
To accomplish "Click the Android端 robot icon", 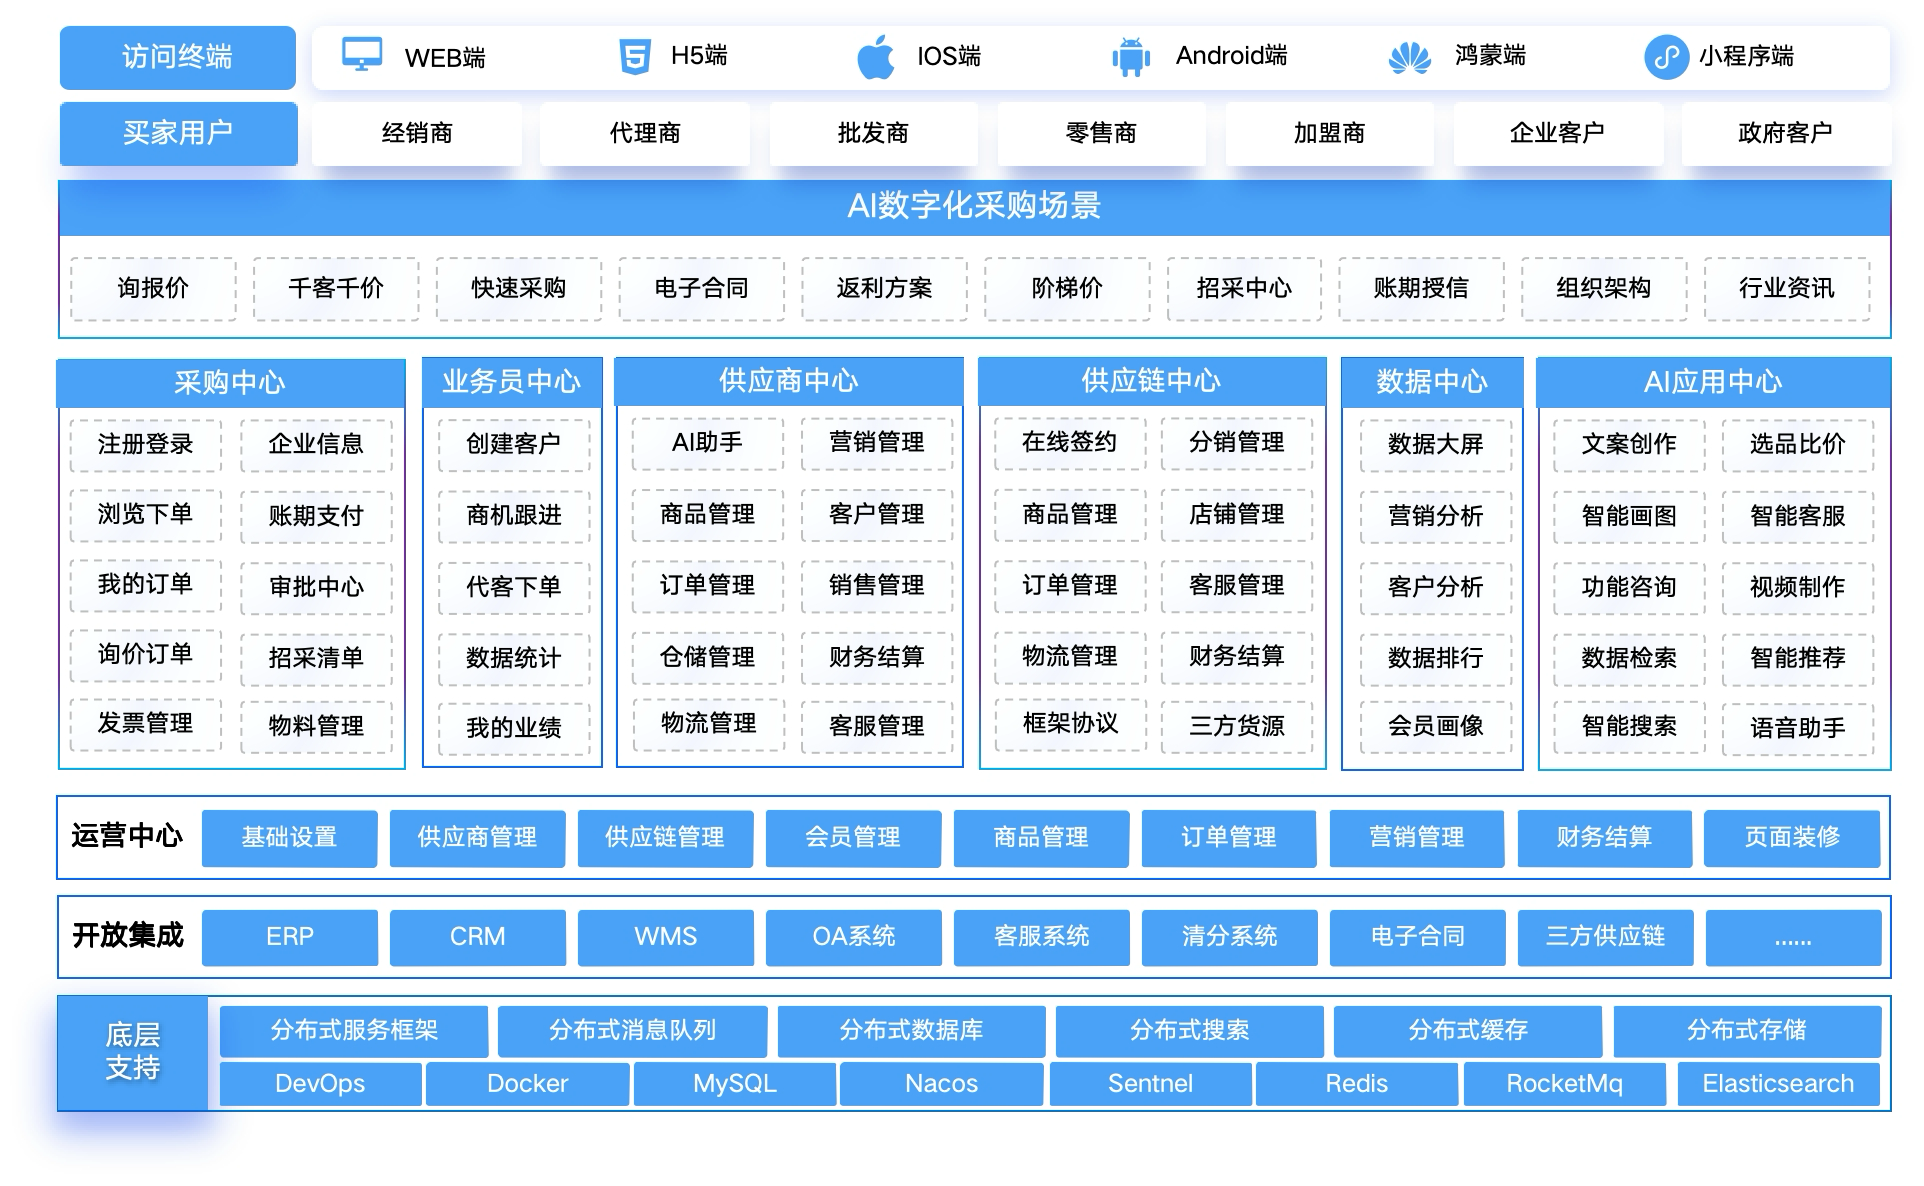I will point(1131,56).
